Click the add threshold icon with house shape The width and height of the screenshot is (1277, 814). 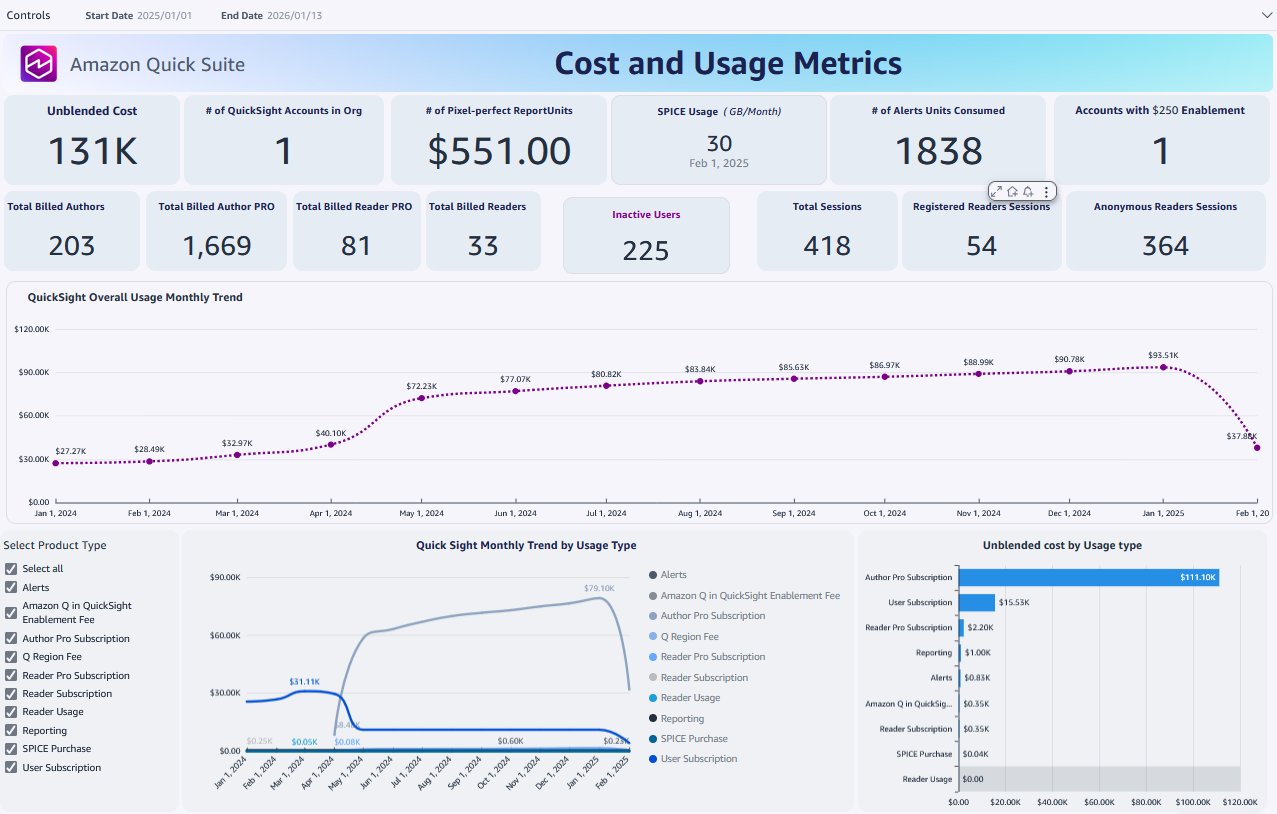[x=1013, y=191]
